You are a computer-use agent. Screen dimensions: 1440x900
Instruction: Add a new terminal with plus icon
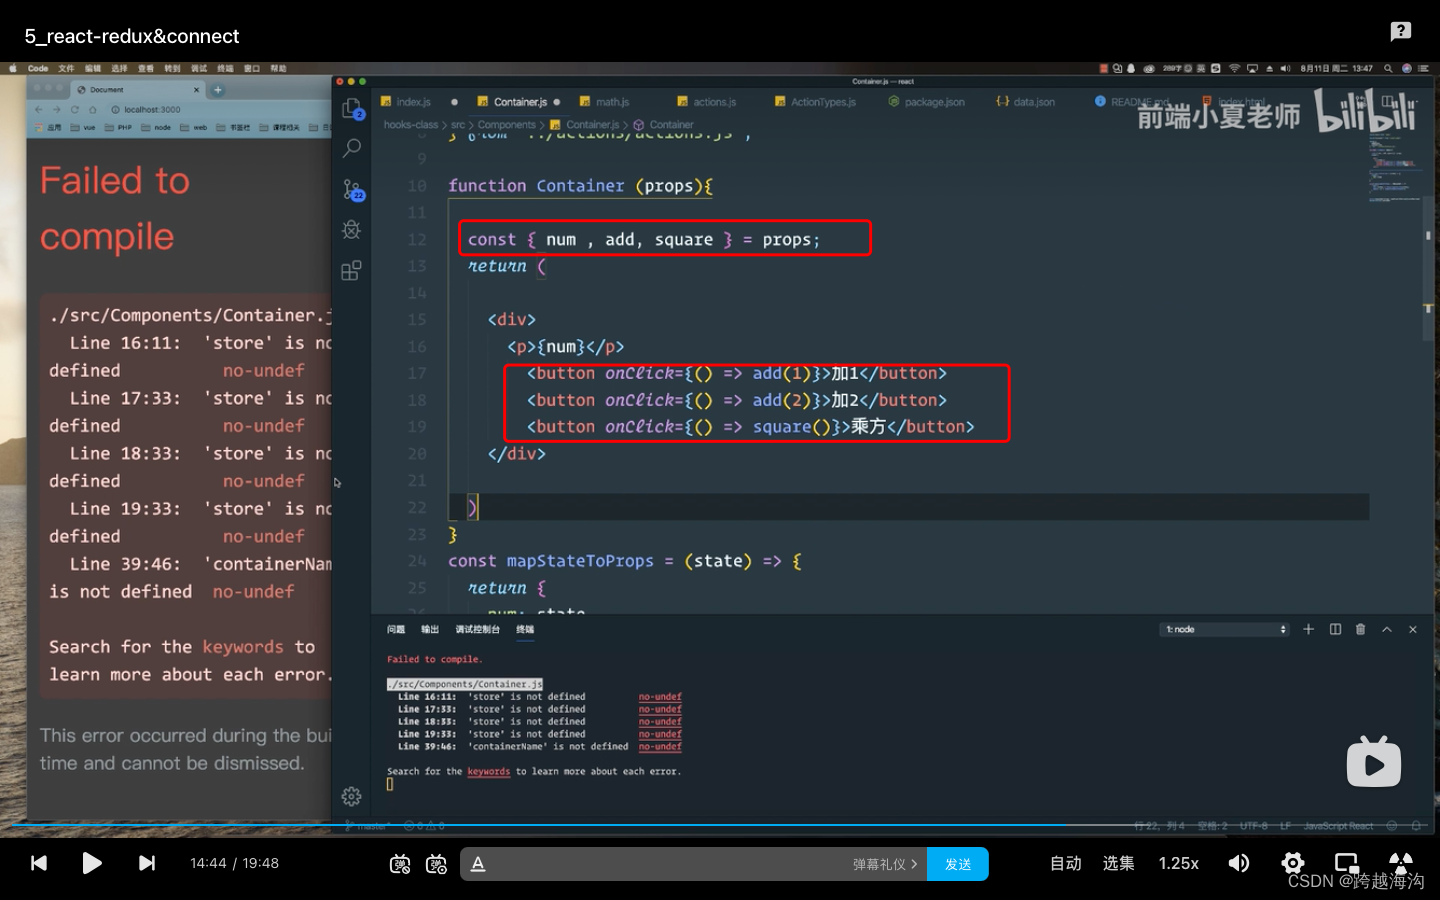(x=1308, y=629)
